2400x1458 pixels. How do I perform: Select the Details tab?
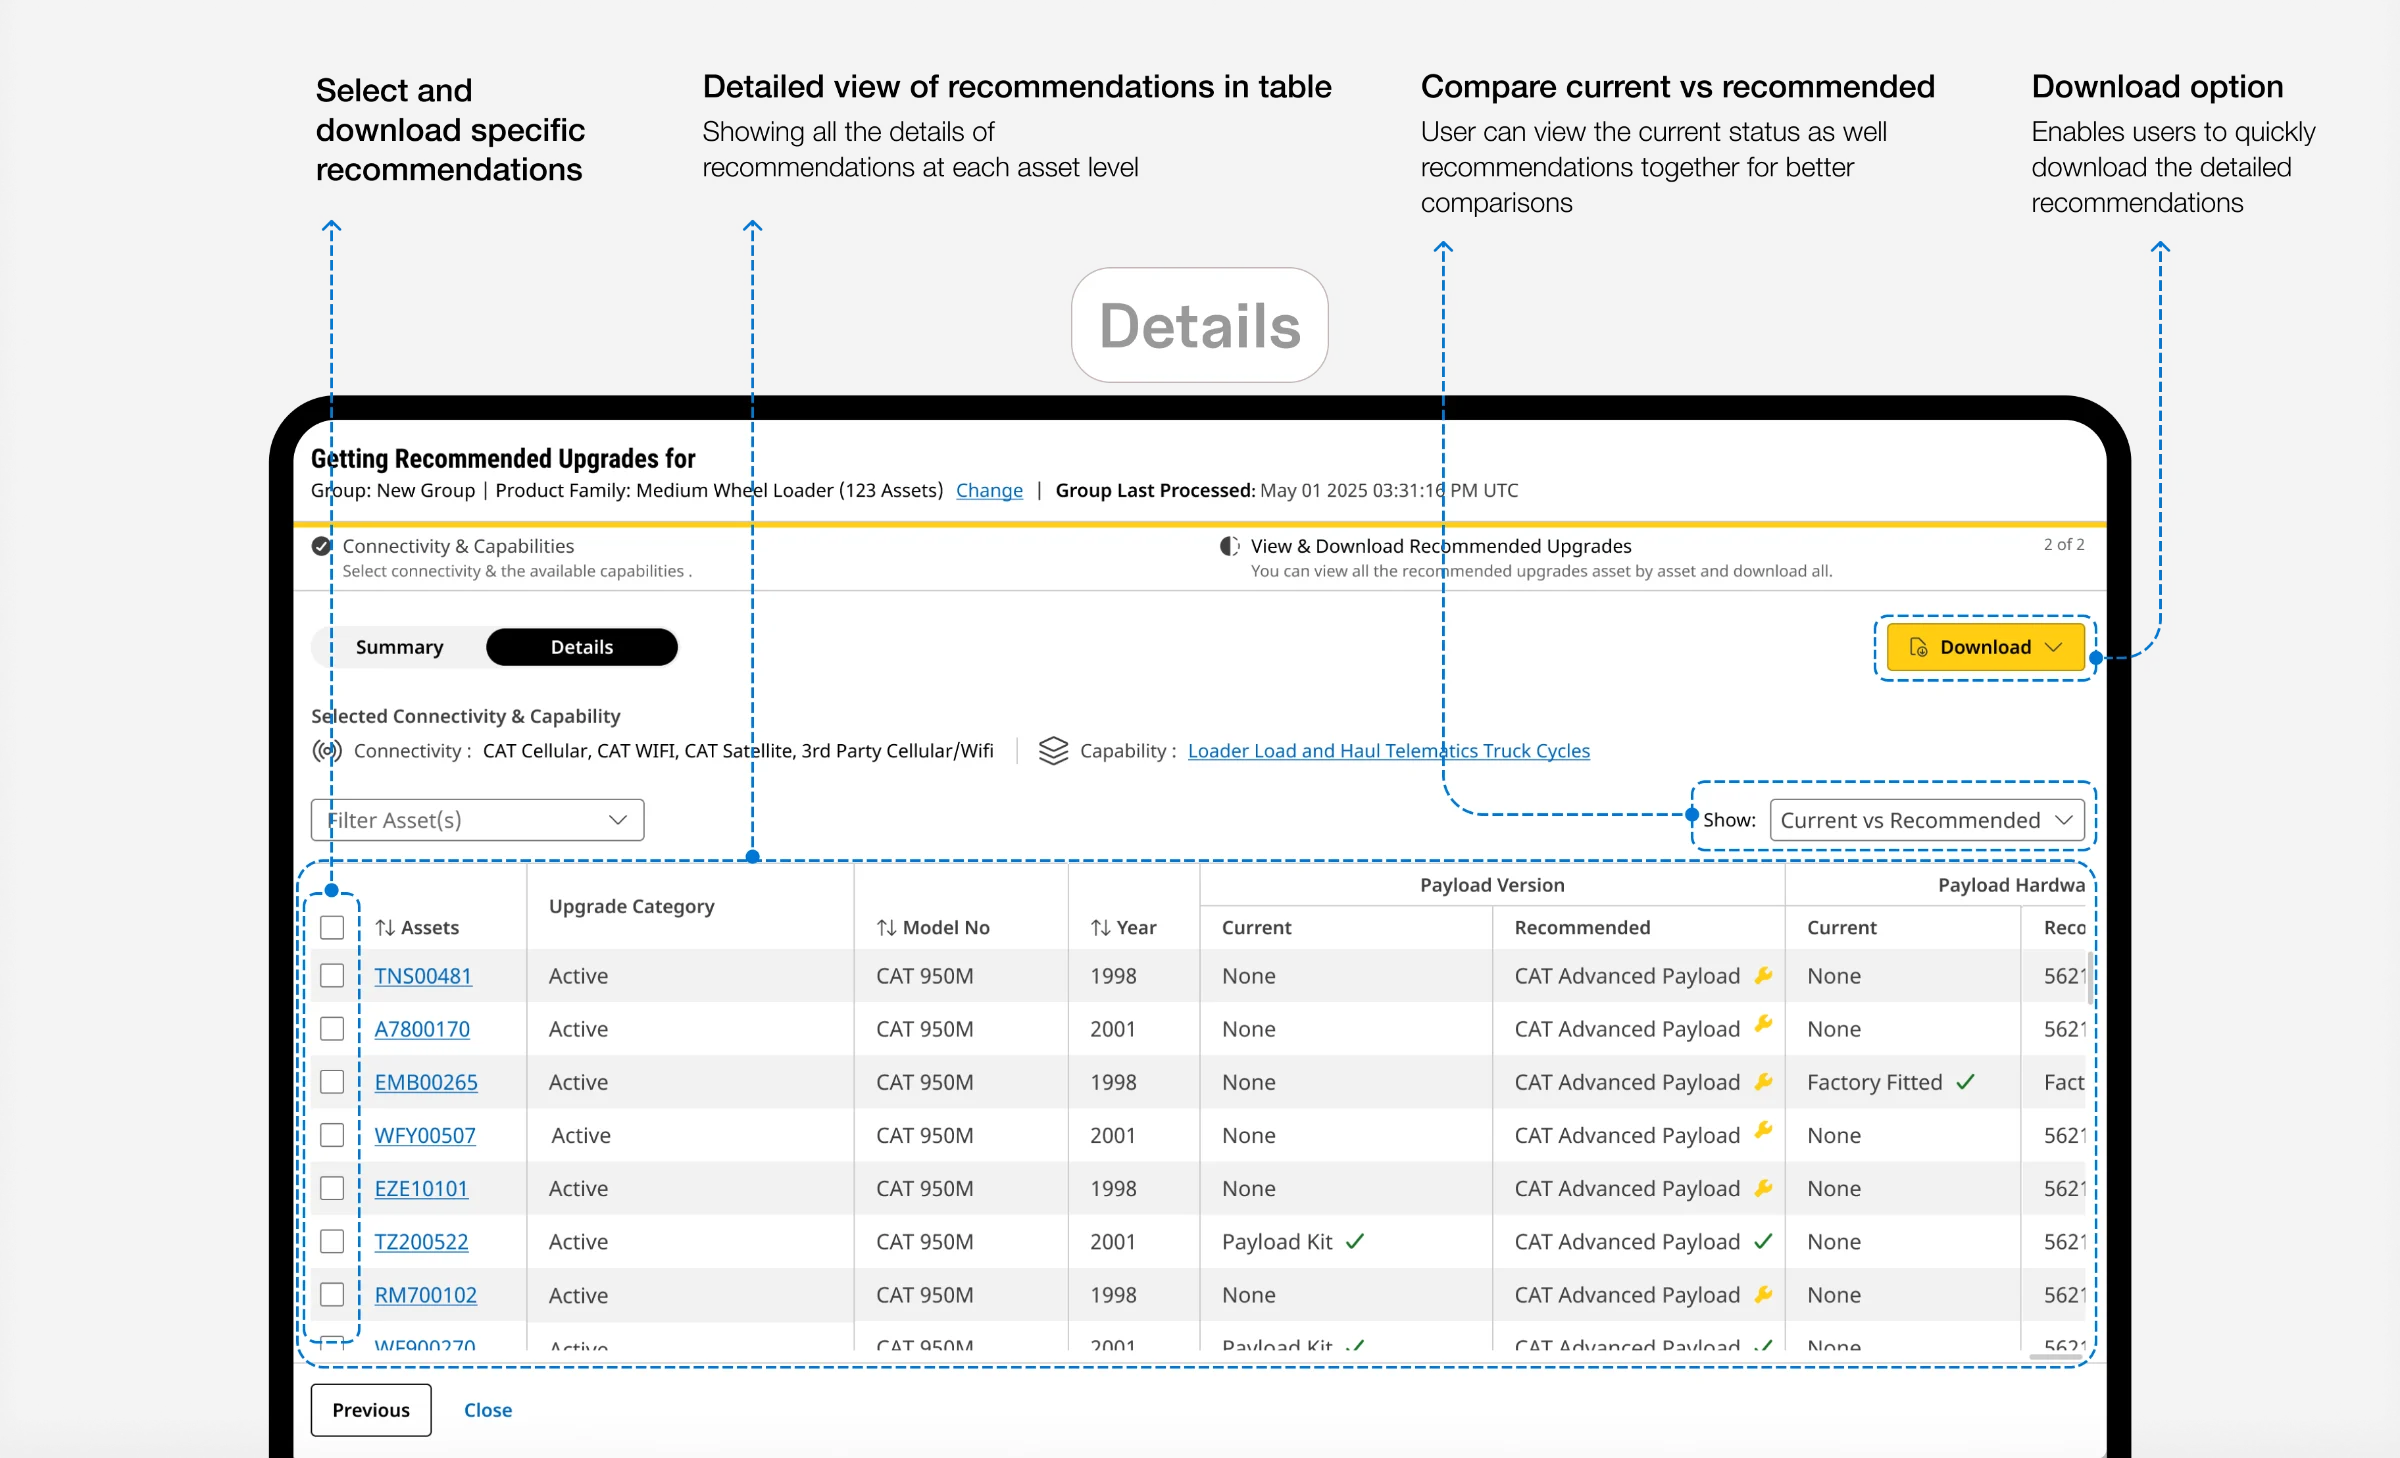(582, 647)
